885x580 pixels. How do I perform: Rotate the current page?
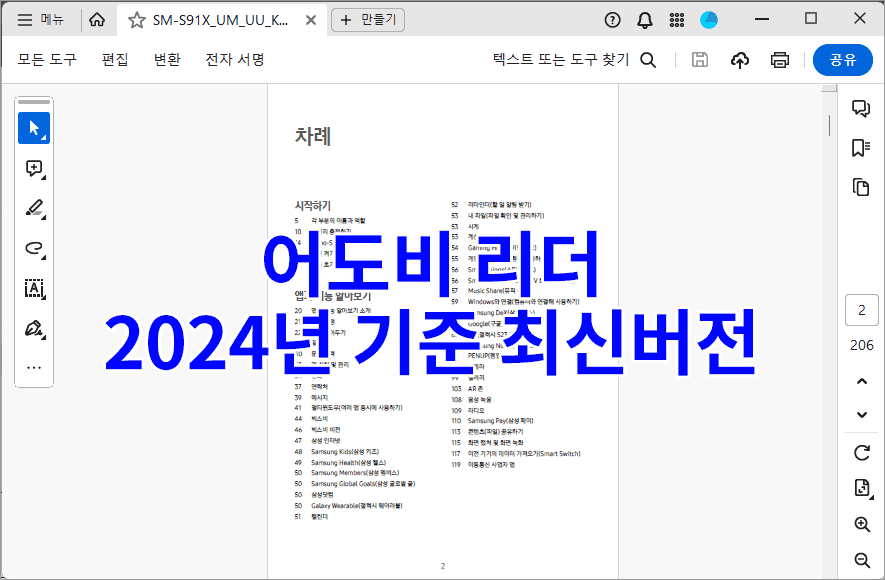[861, 452]
